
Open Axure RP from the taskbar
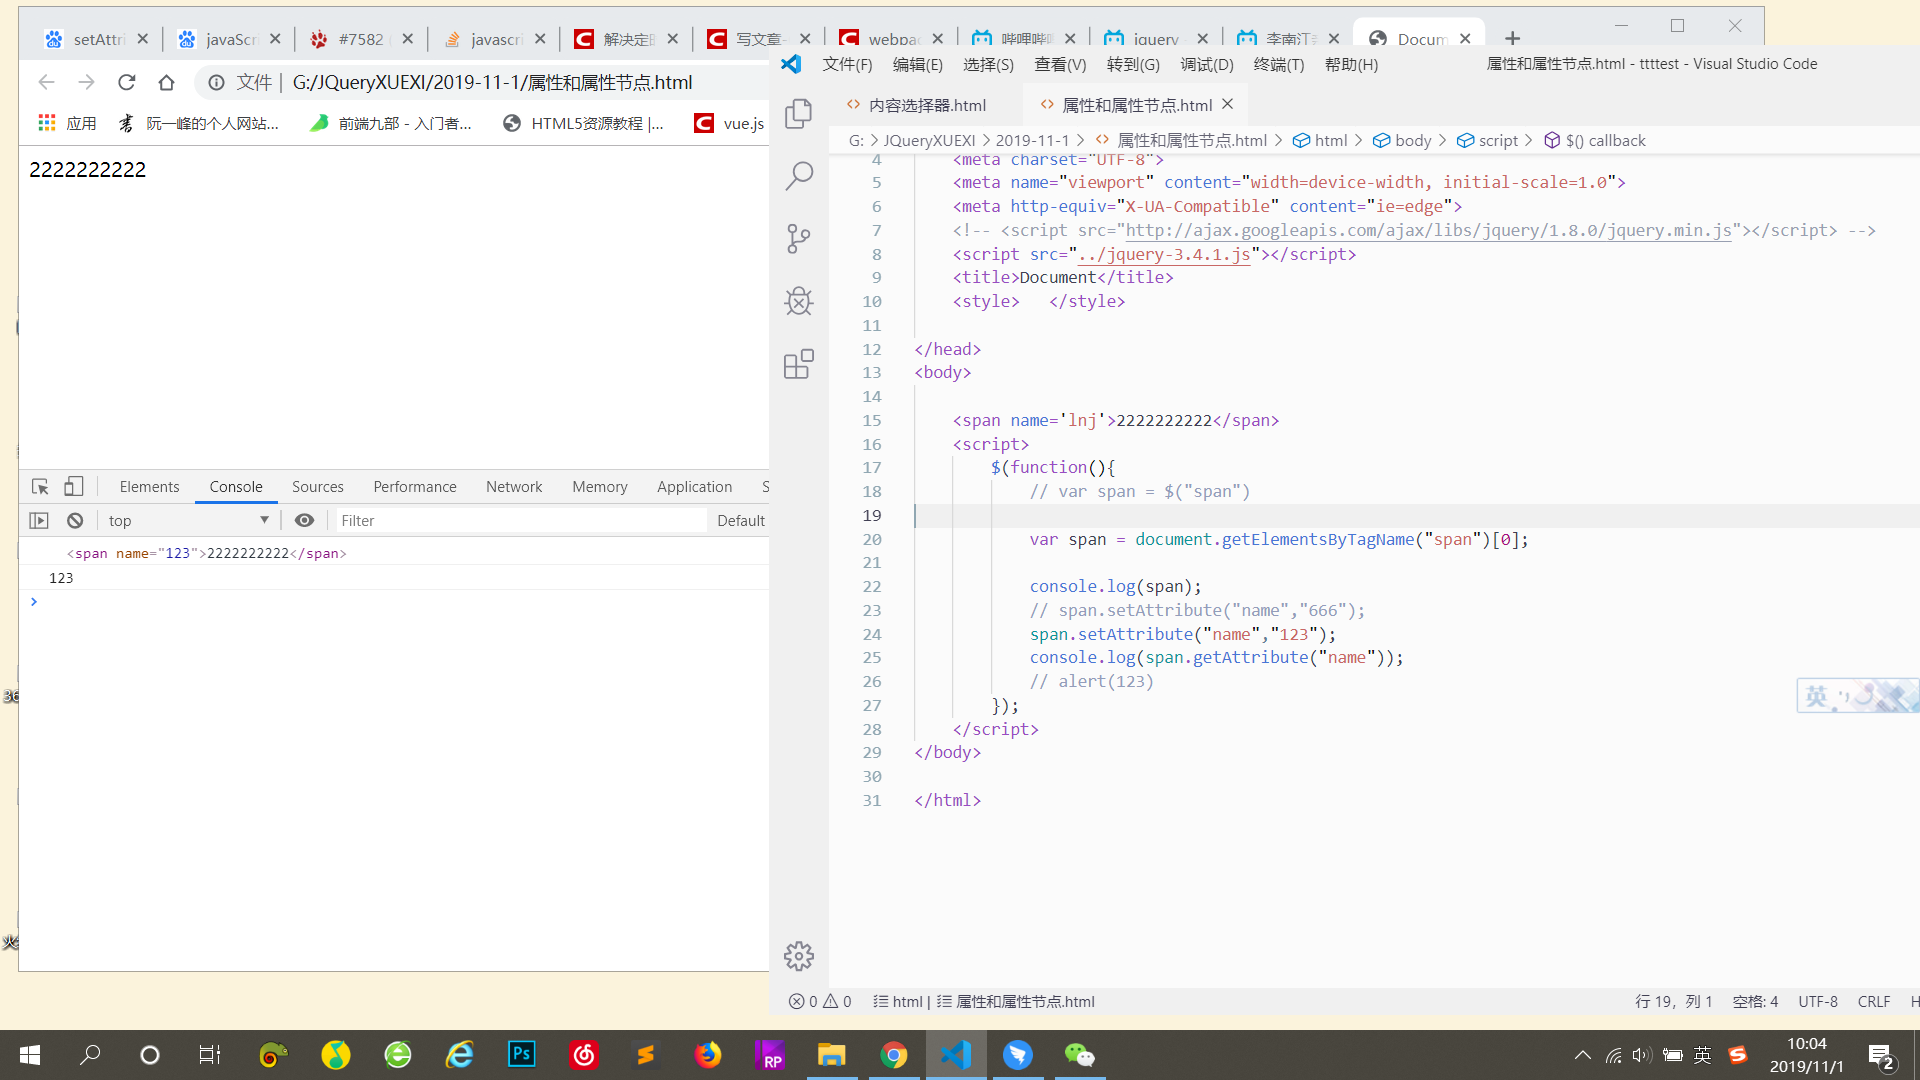click(770, 1055)
